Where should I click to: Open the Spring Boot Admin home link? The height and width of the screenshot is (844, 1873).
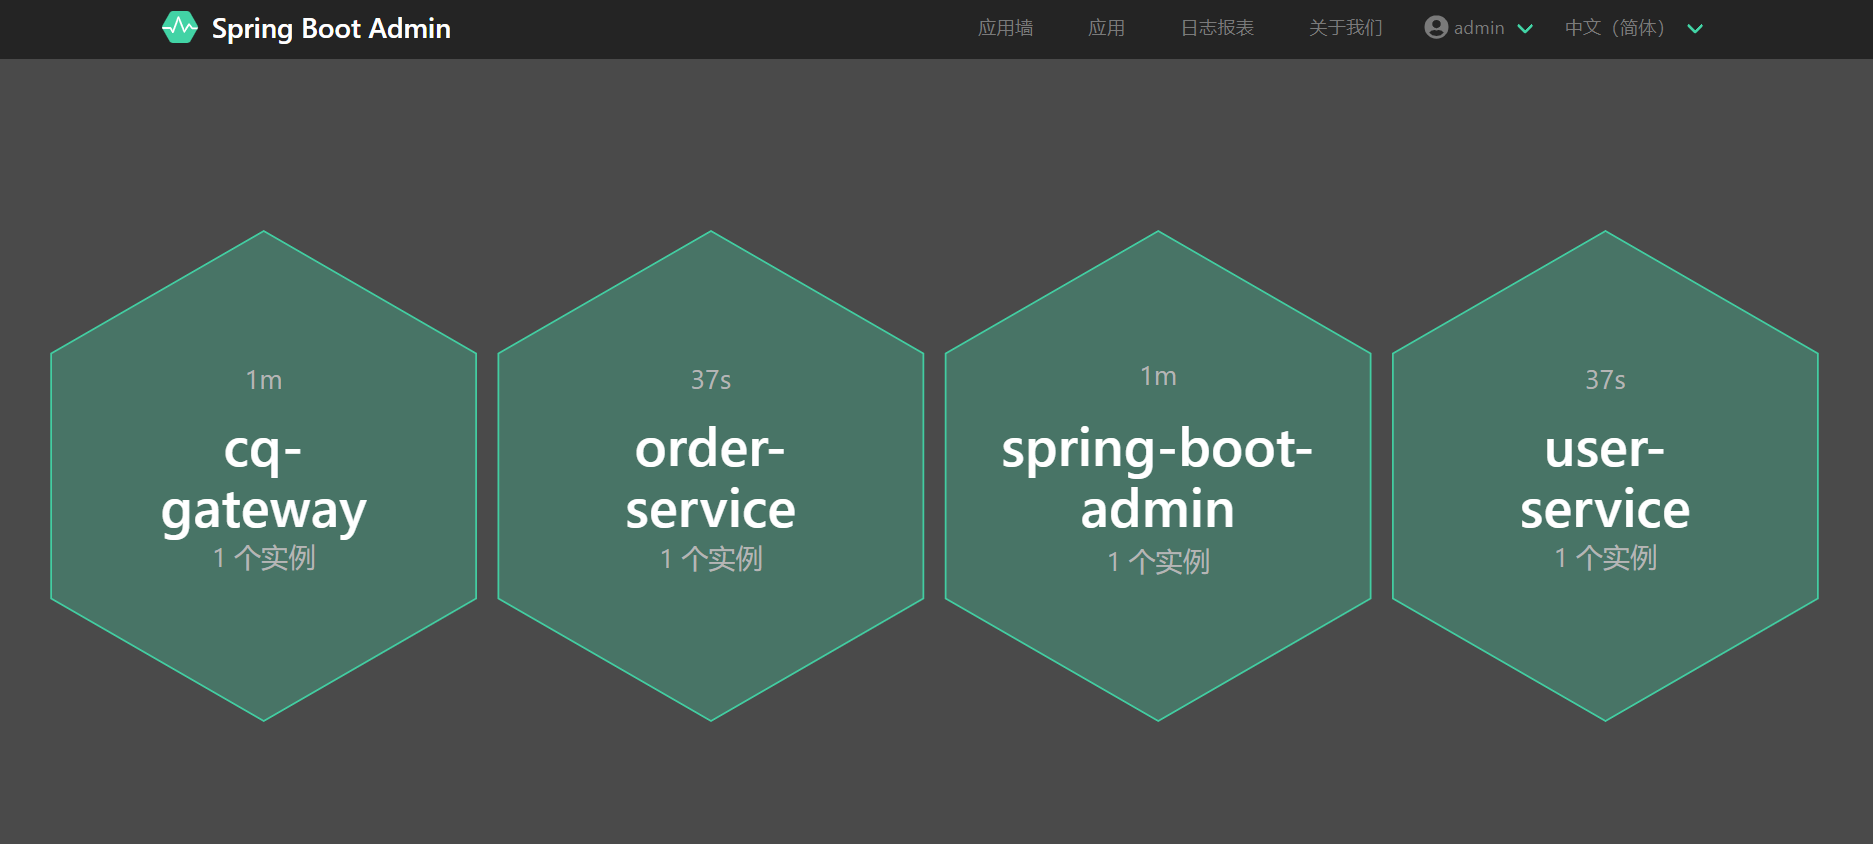306,28
